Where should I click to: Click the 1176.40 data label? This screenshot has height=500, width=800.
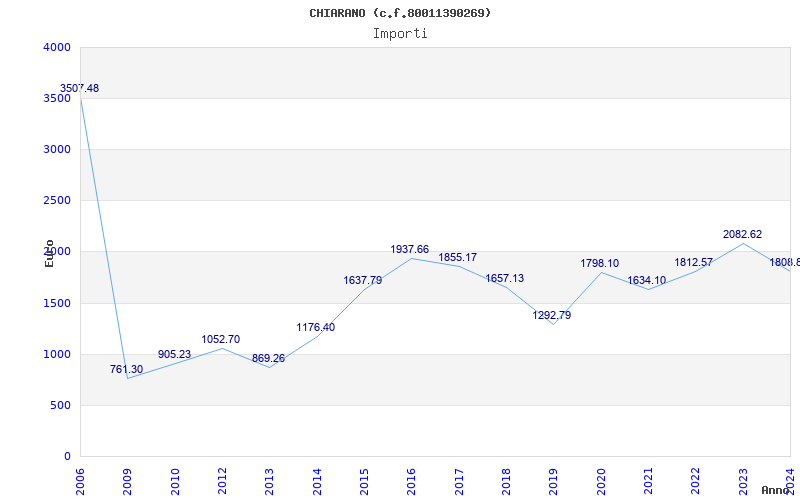tap(316, 328)
